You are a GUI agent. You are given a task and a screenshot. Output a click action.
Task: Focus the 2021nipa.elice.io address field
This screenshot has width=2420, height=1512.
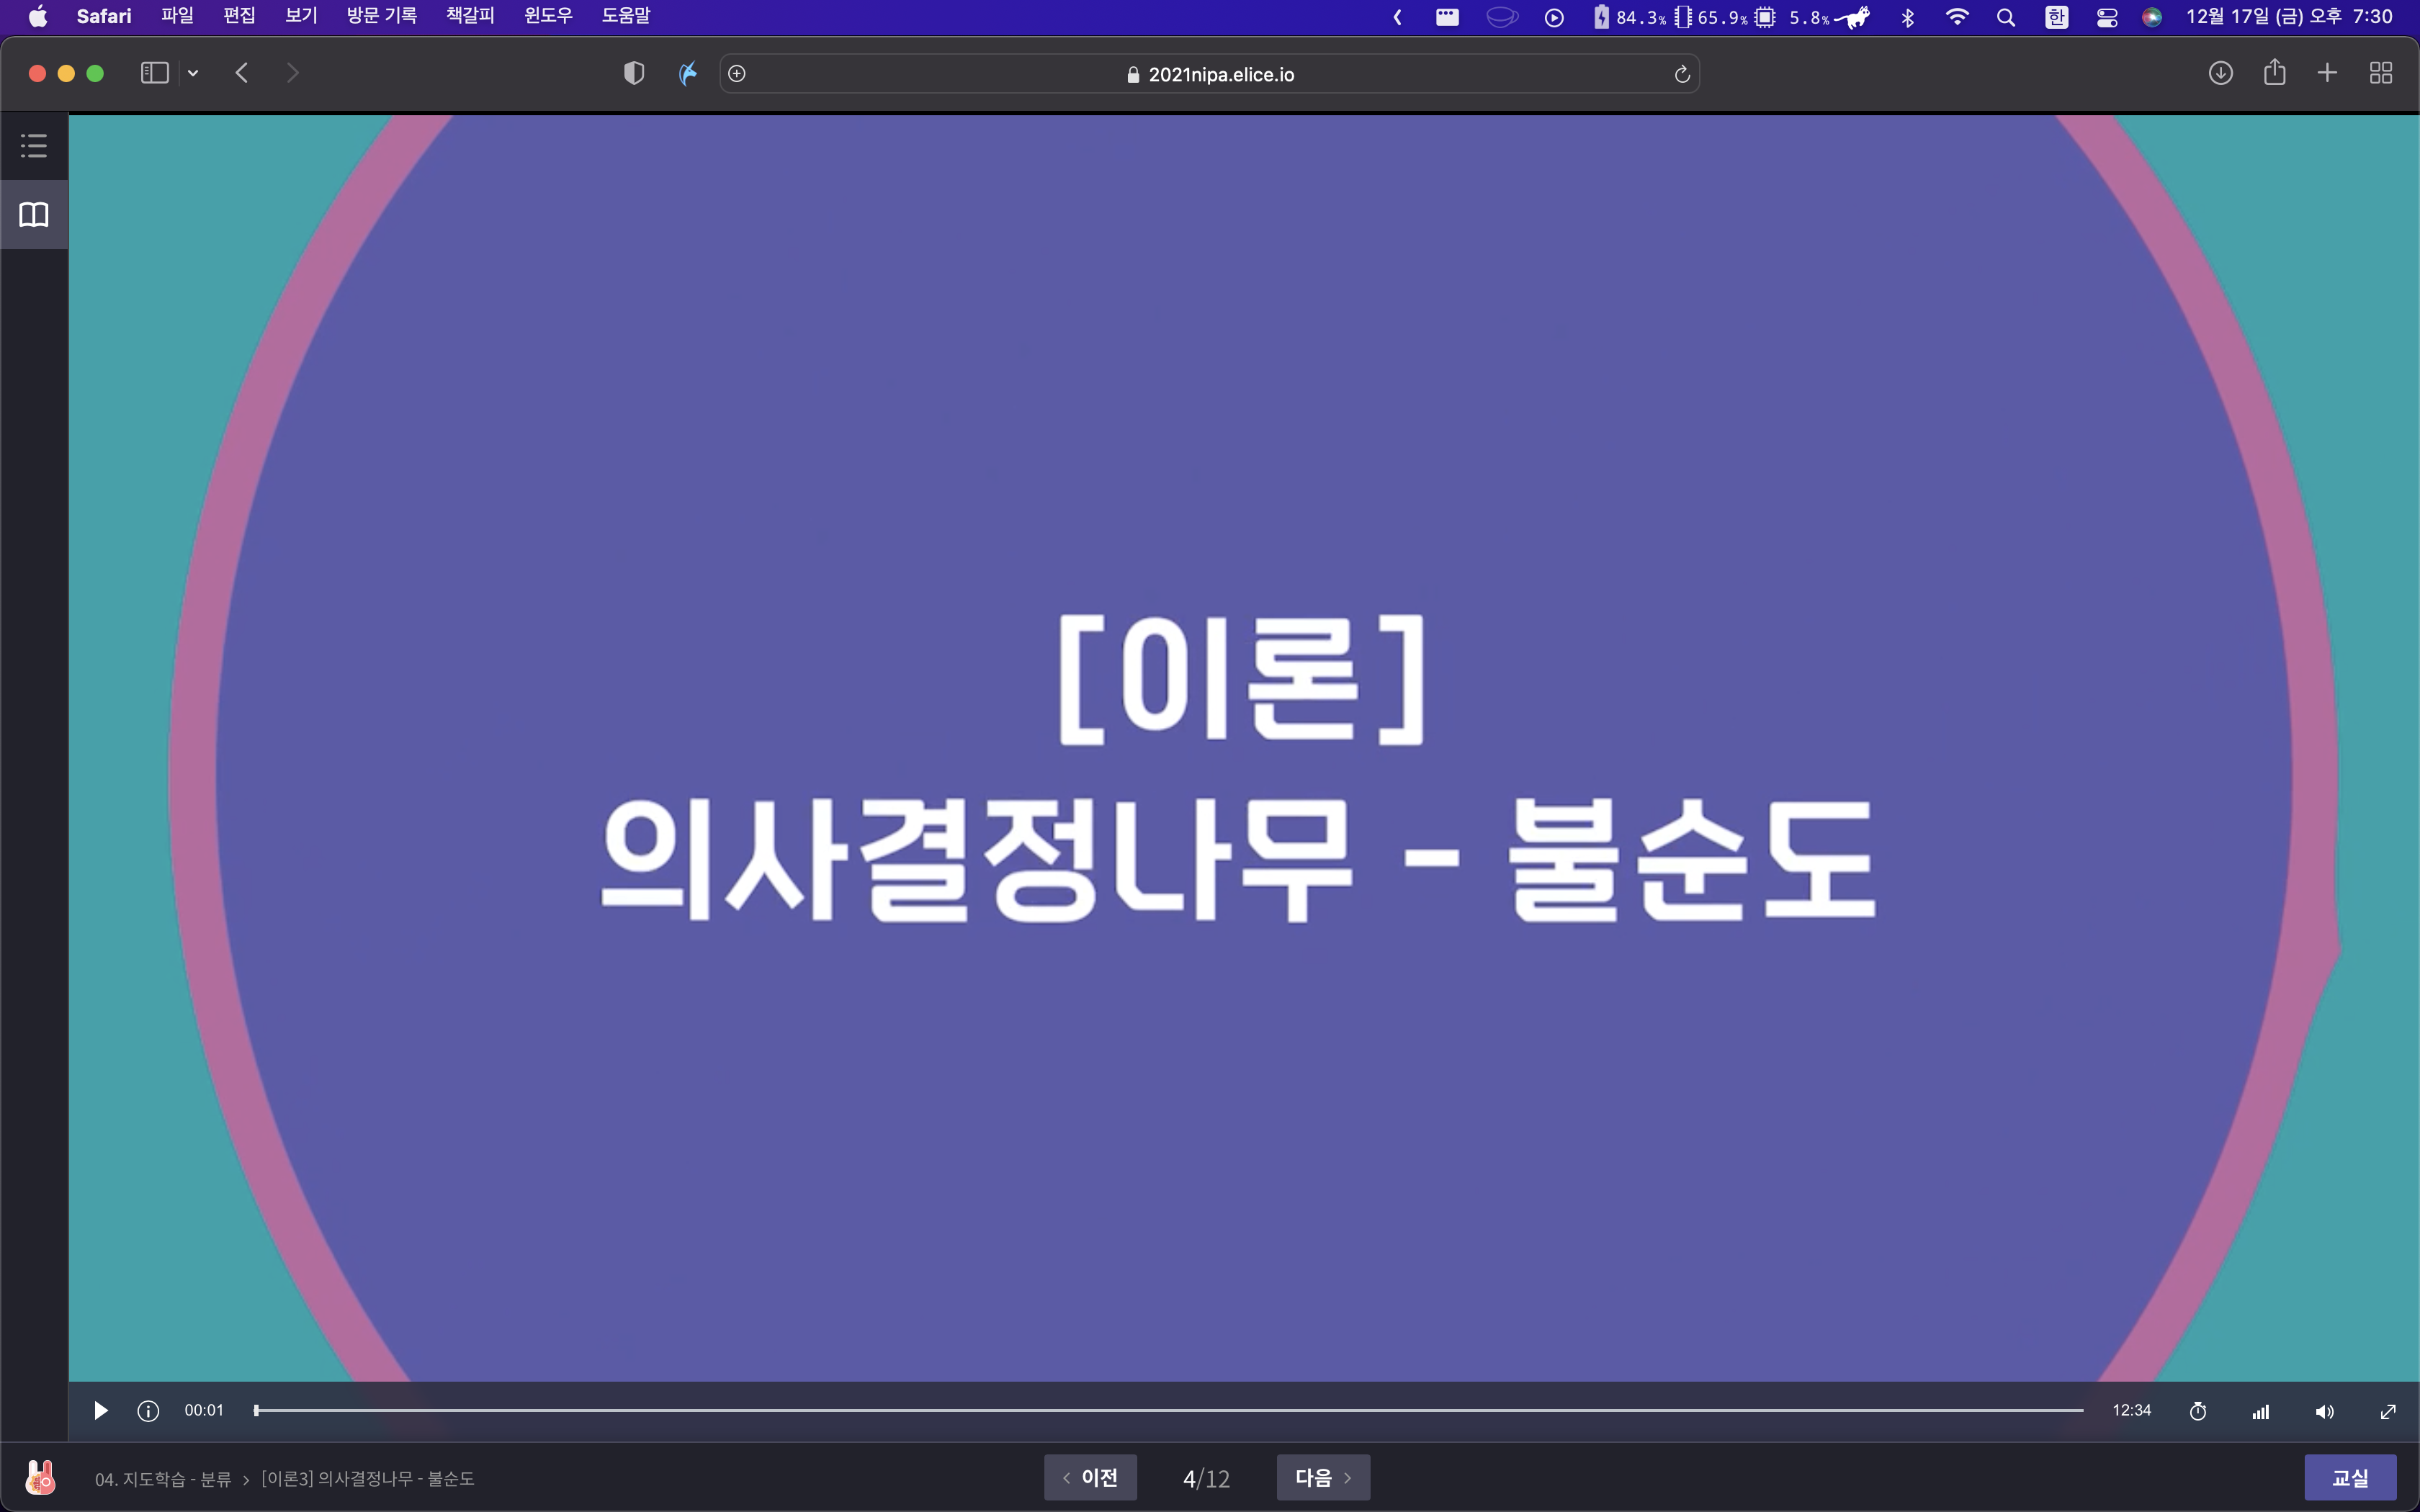click(1209, 74)
